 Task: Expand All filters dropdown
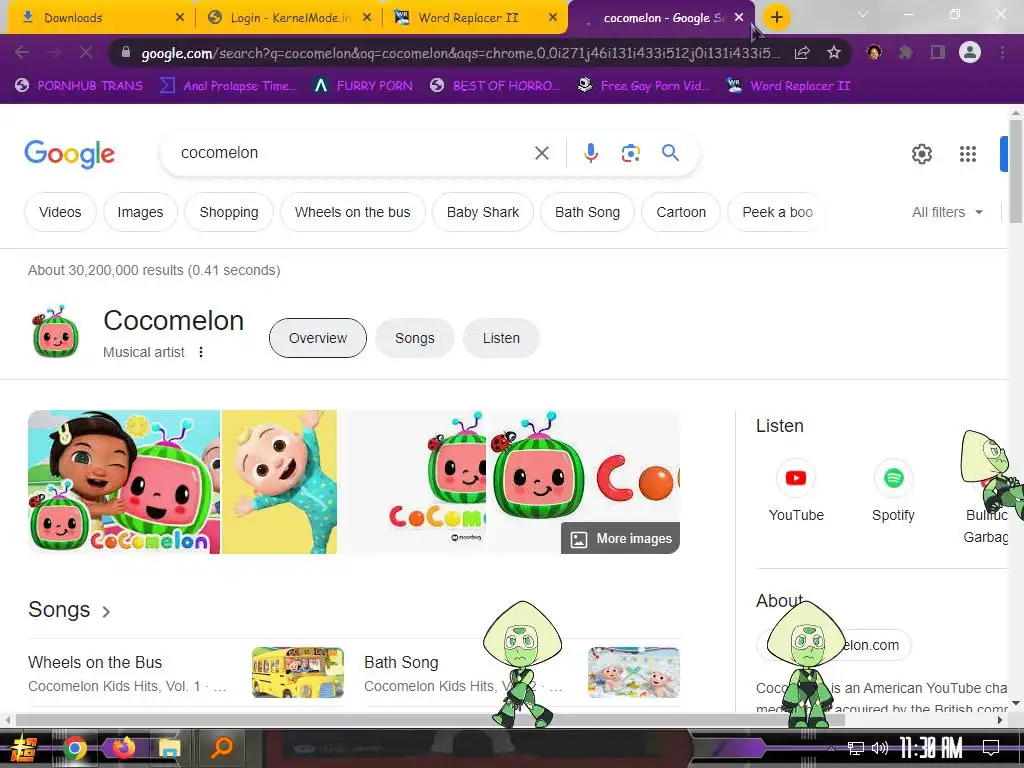[x=947, y=212]
